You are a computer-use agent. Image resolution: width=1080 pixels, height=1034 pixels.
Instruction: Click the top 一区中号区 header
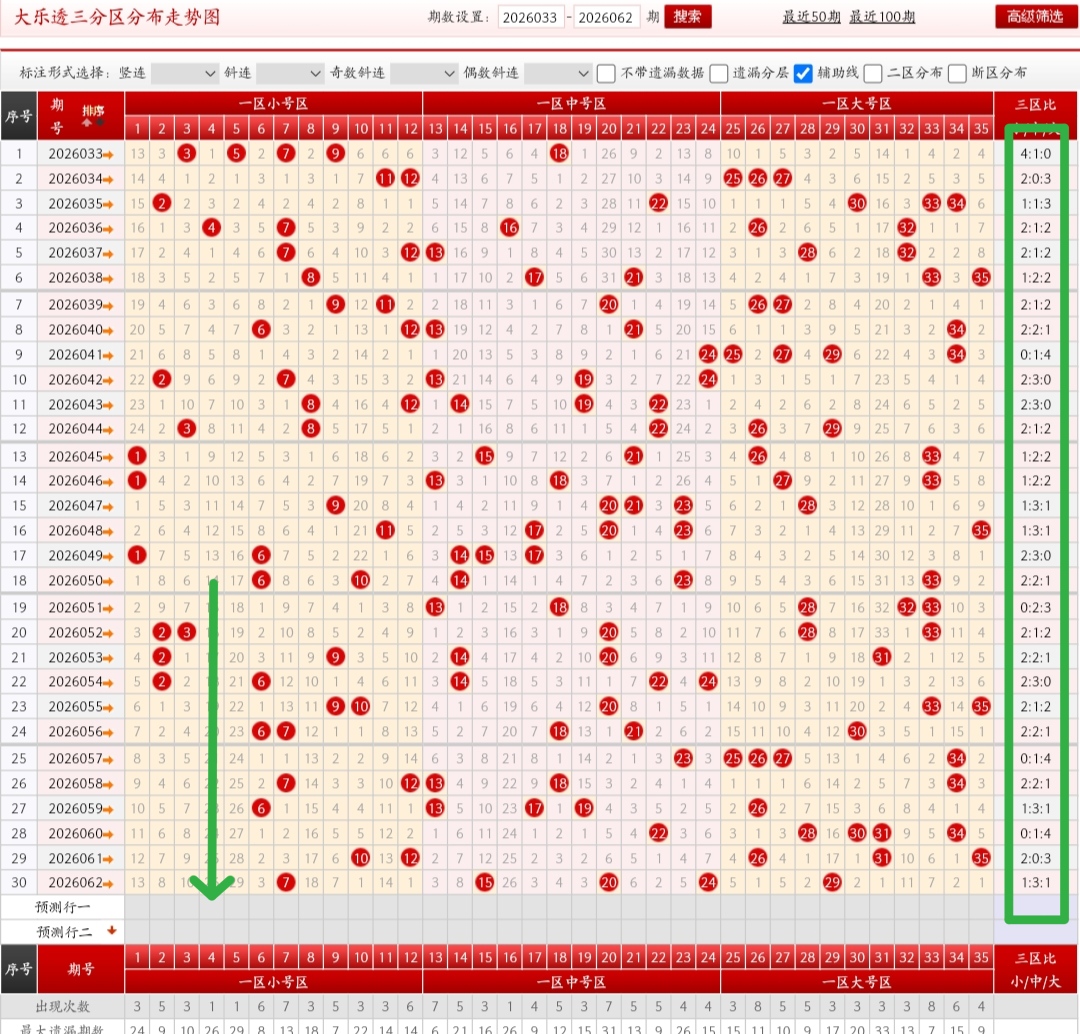click(x=572, y=104)
